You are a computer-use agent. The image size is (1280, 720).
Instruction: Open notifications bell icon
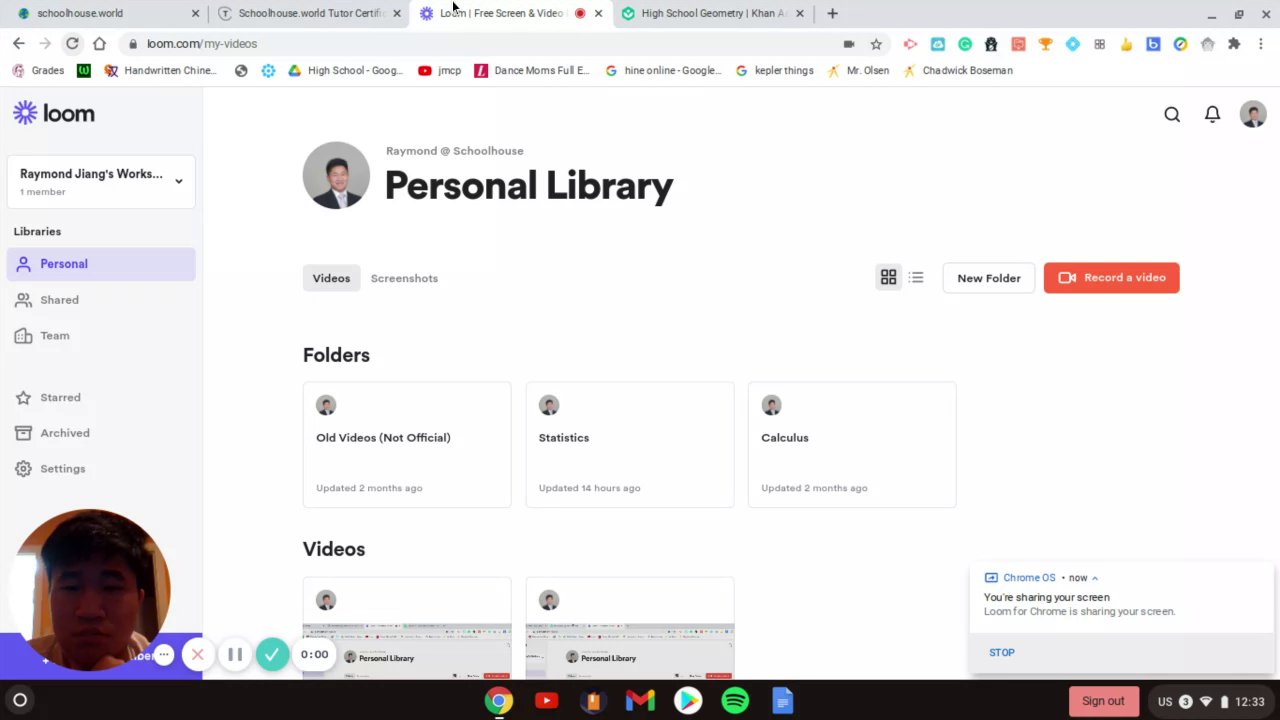[1212, 114]
